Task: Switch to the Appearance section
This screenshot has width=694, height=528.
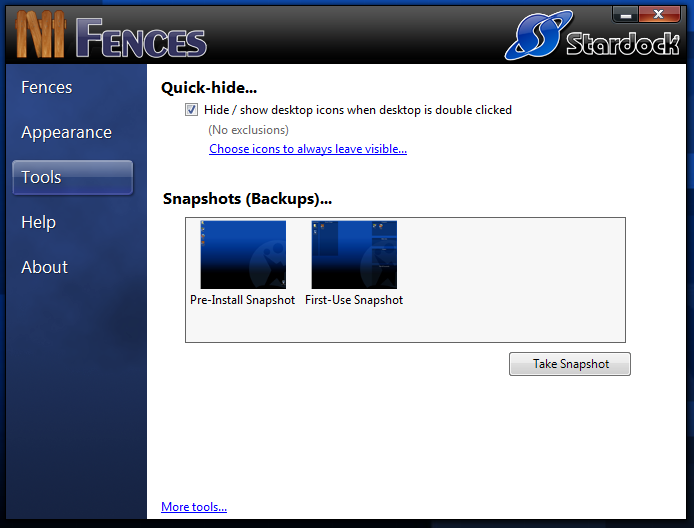Action: (x=66, y=132)
